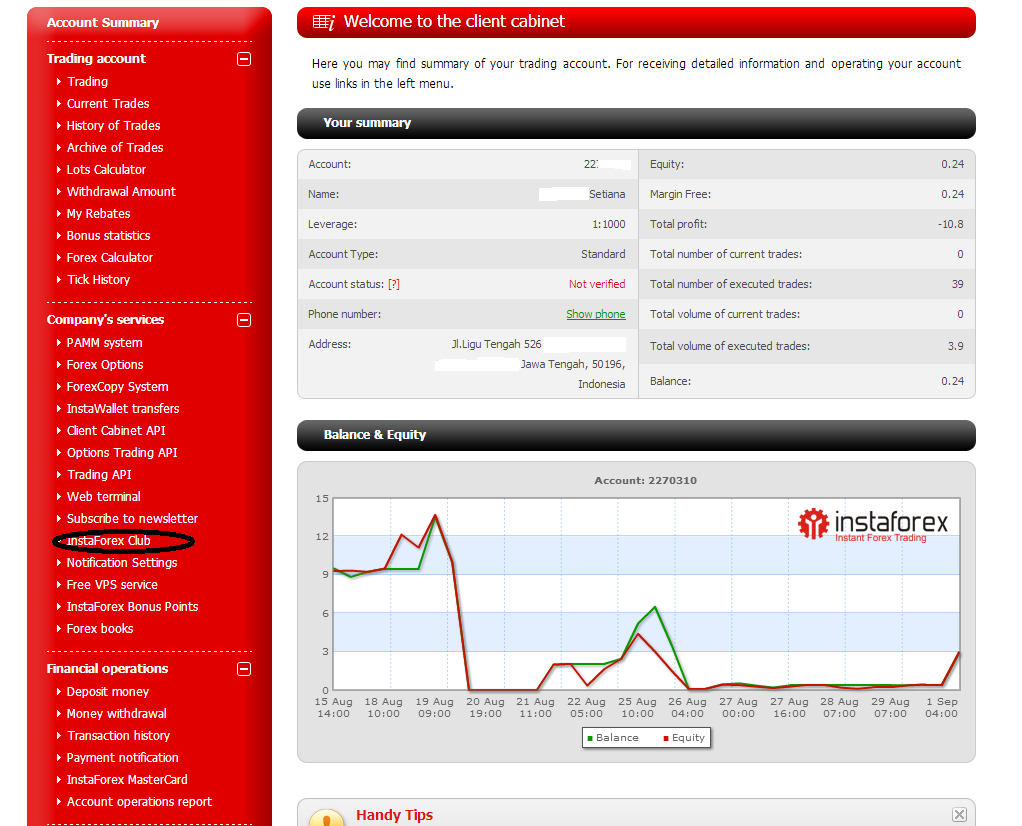Launch the Web terminal

(104, 497)
